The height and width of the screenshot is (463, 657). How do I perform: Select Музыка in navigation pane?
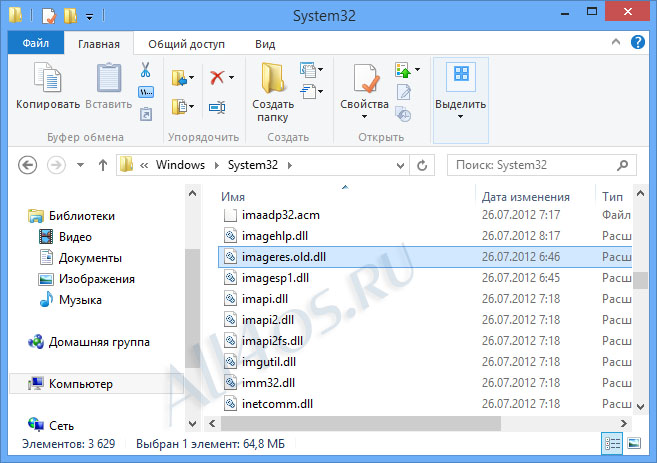[70, 300]
